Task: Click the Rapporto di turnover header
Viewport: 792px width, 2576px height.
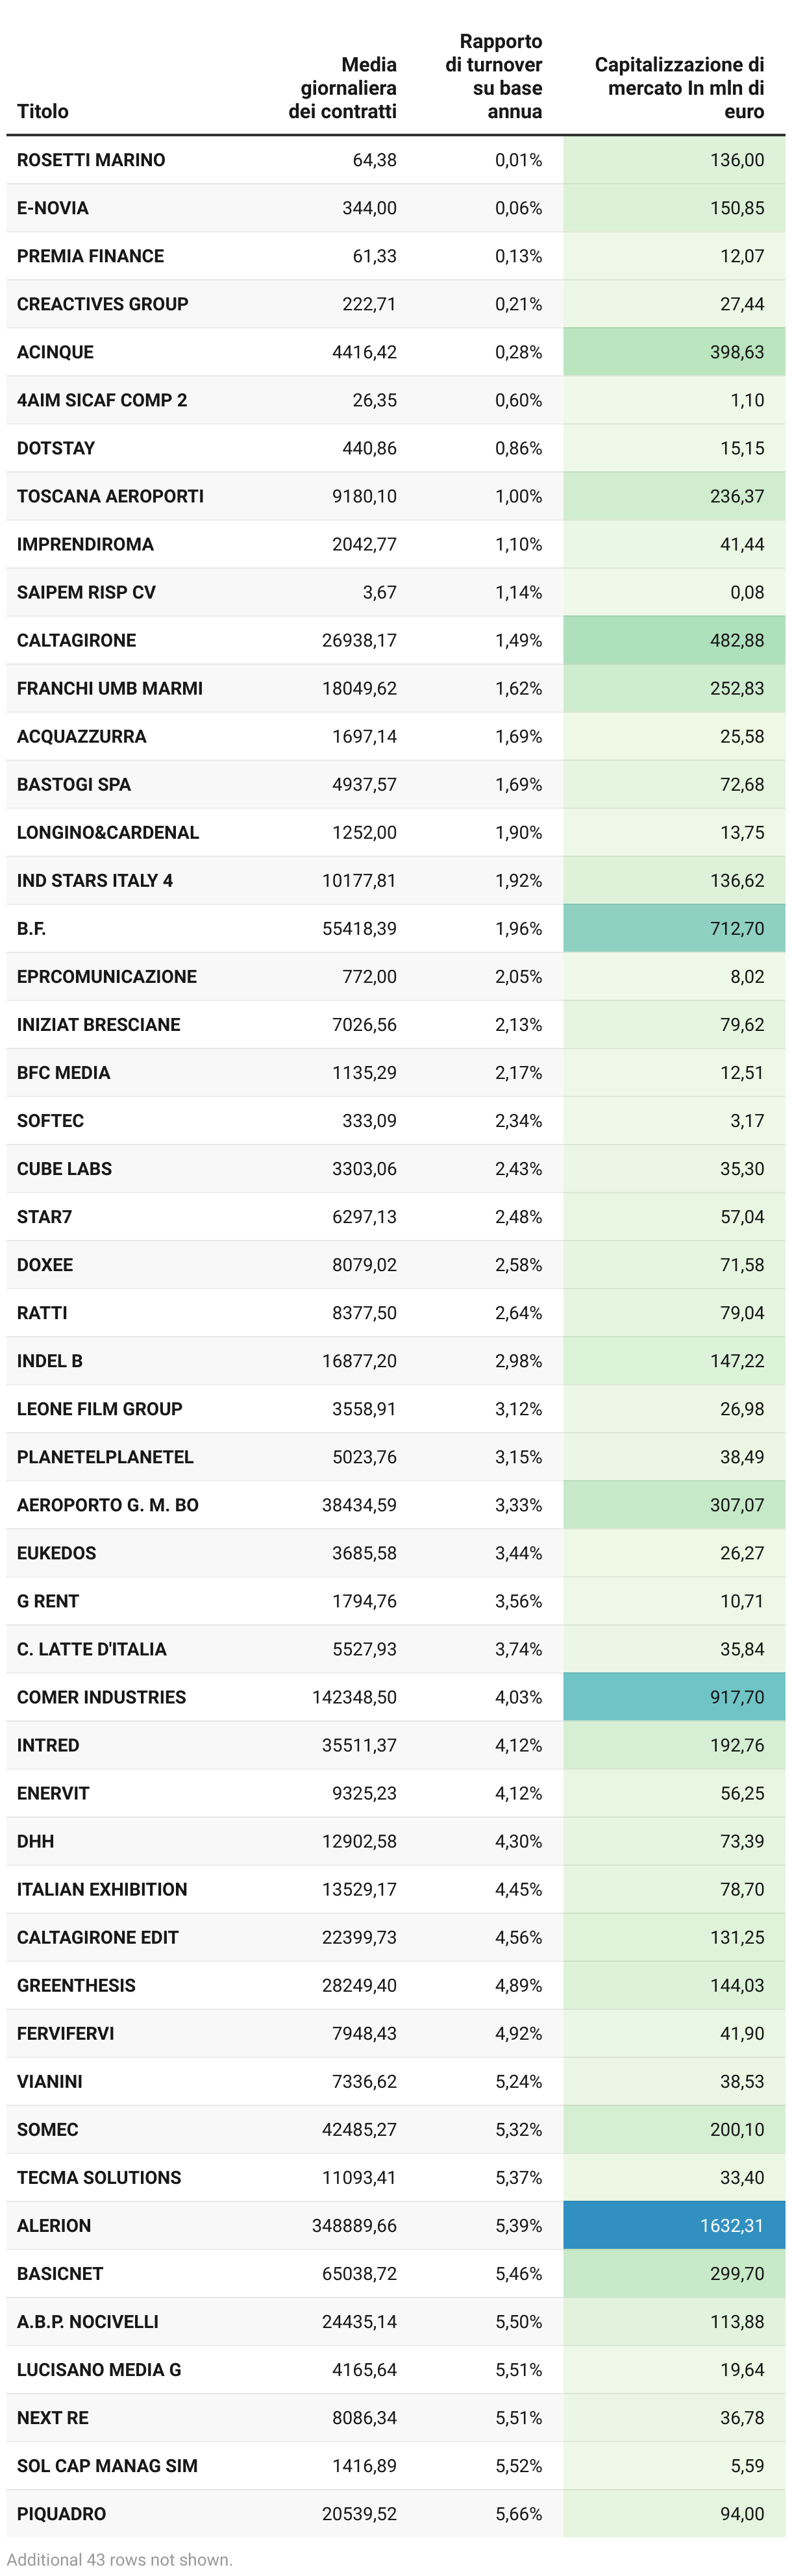Action: click(x=494, y=76)
